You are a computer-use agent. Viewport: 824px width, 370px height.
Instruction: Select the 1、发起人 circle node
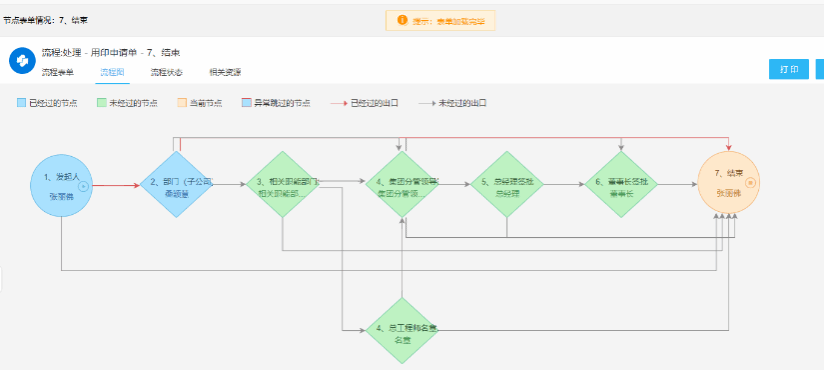click(x=61, y=186)
